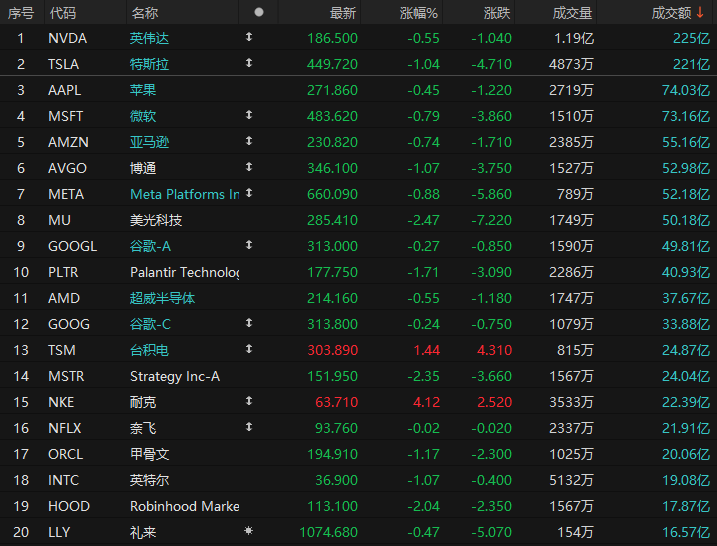Select the 甲骨文 stock name
The image size is (717, 546).
tap(150, 455)
